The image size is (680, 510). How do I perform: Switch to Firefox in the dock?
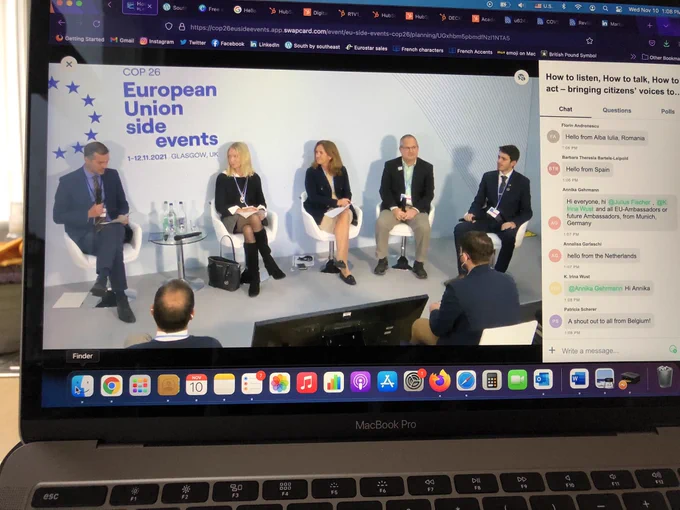440,381
